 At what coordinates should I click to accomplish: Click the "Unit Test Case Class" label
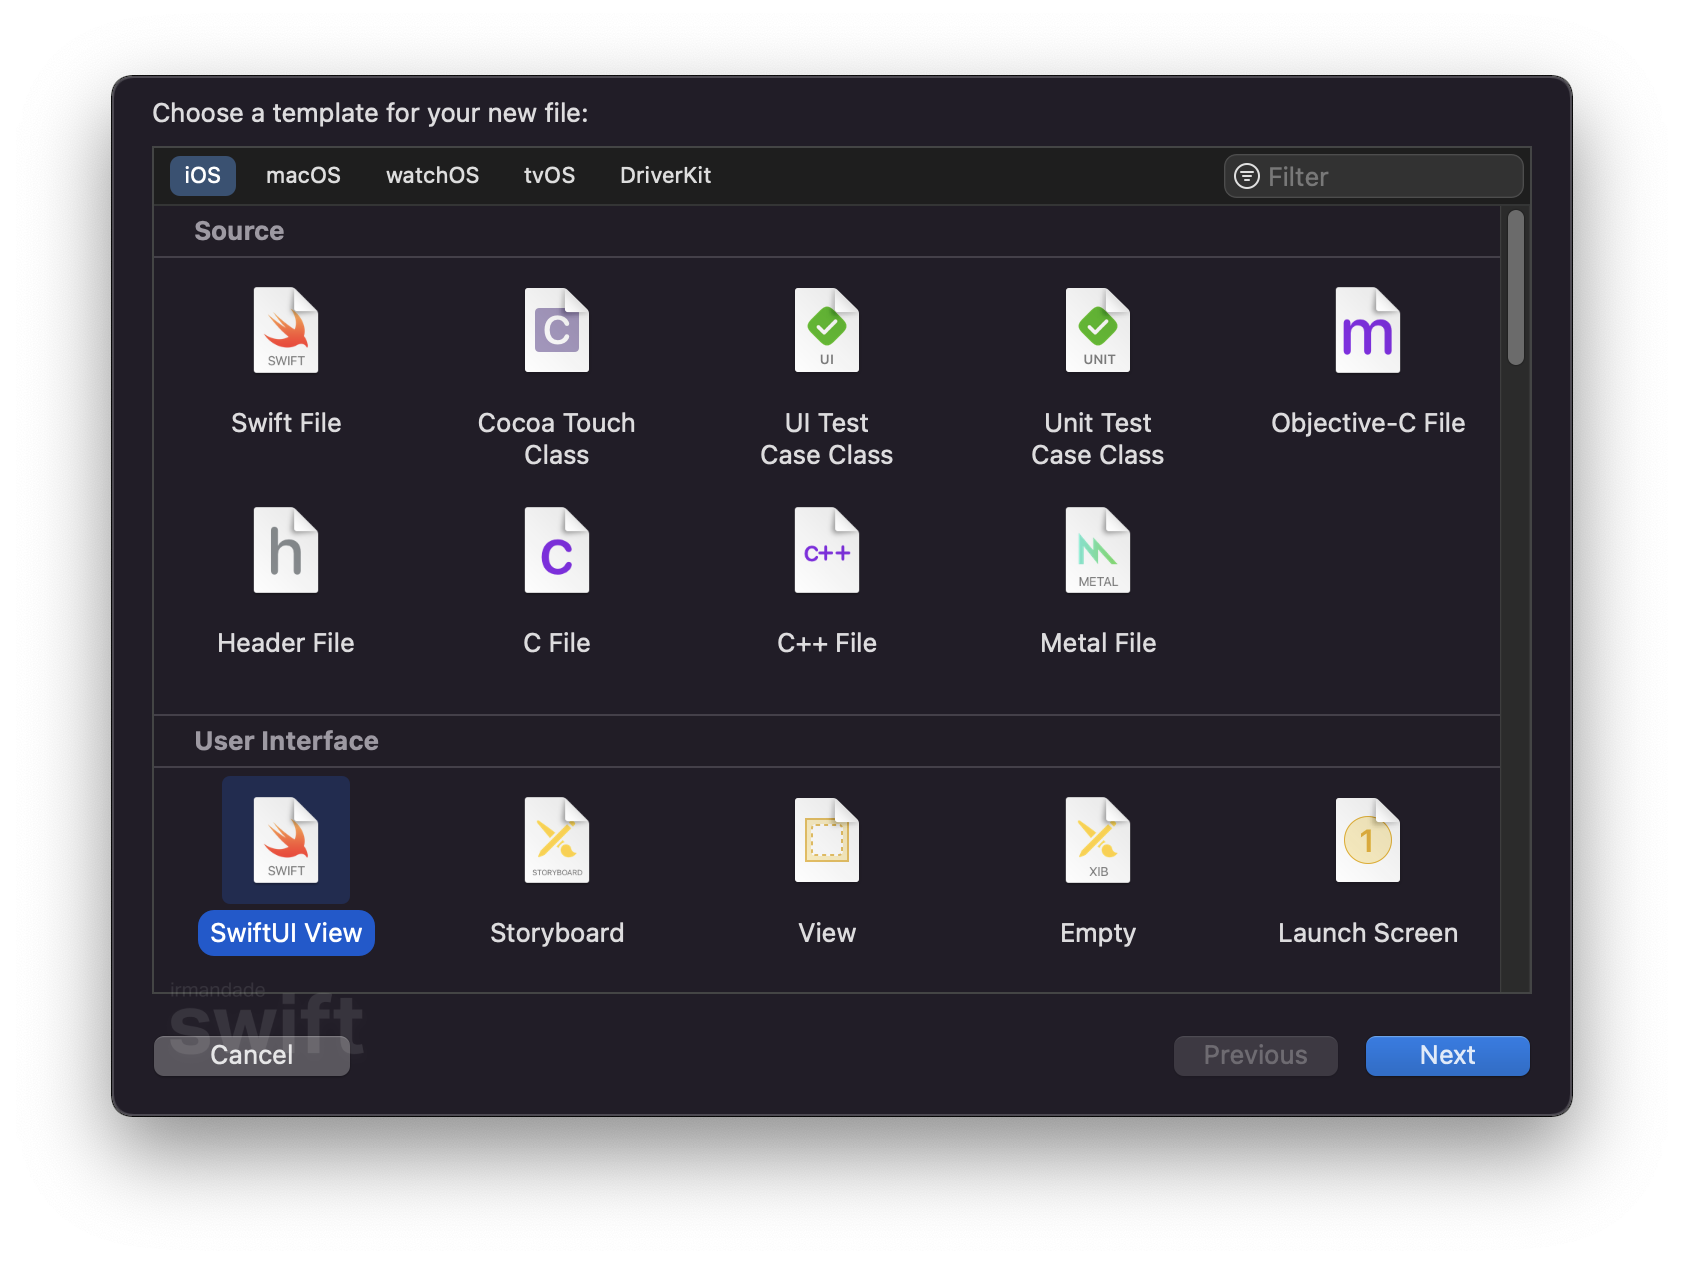[x=1098, y=439]
